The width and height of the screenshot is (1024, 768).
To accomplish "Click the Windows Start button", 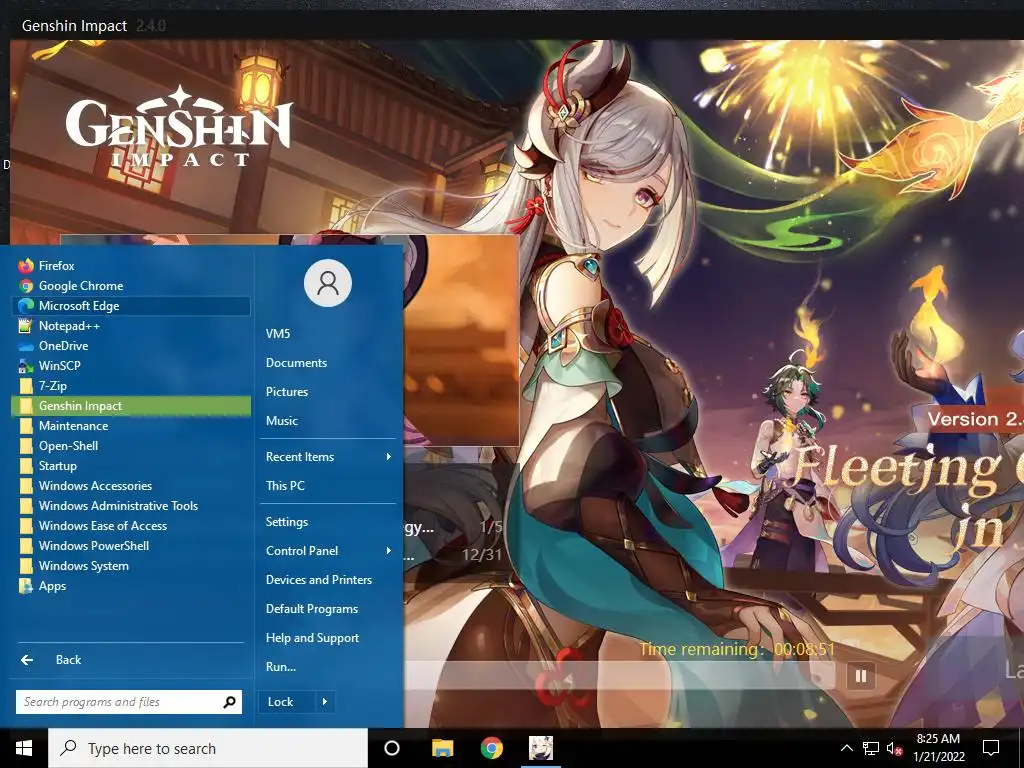I will point(24,748).
